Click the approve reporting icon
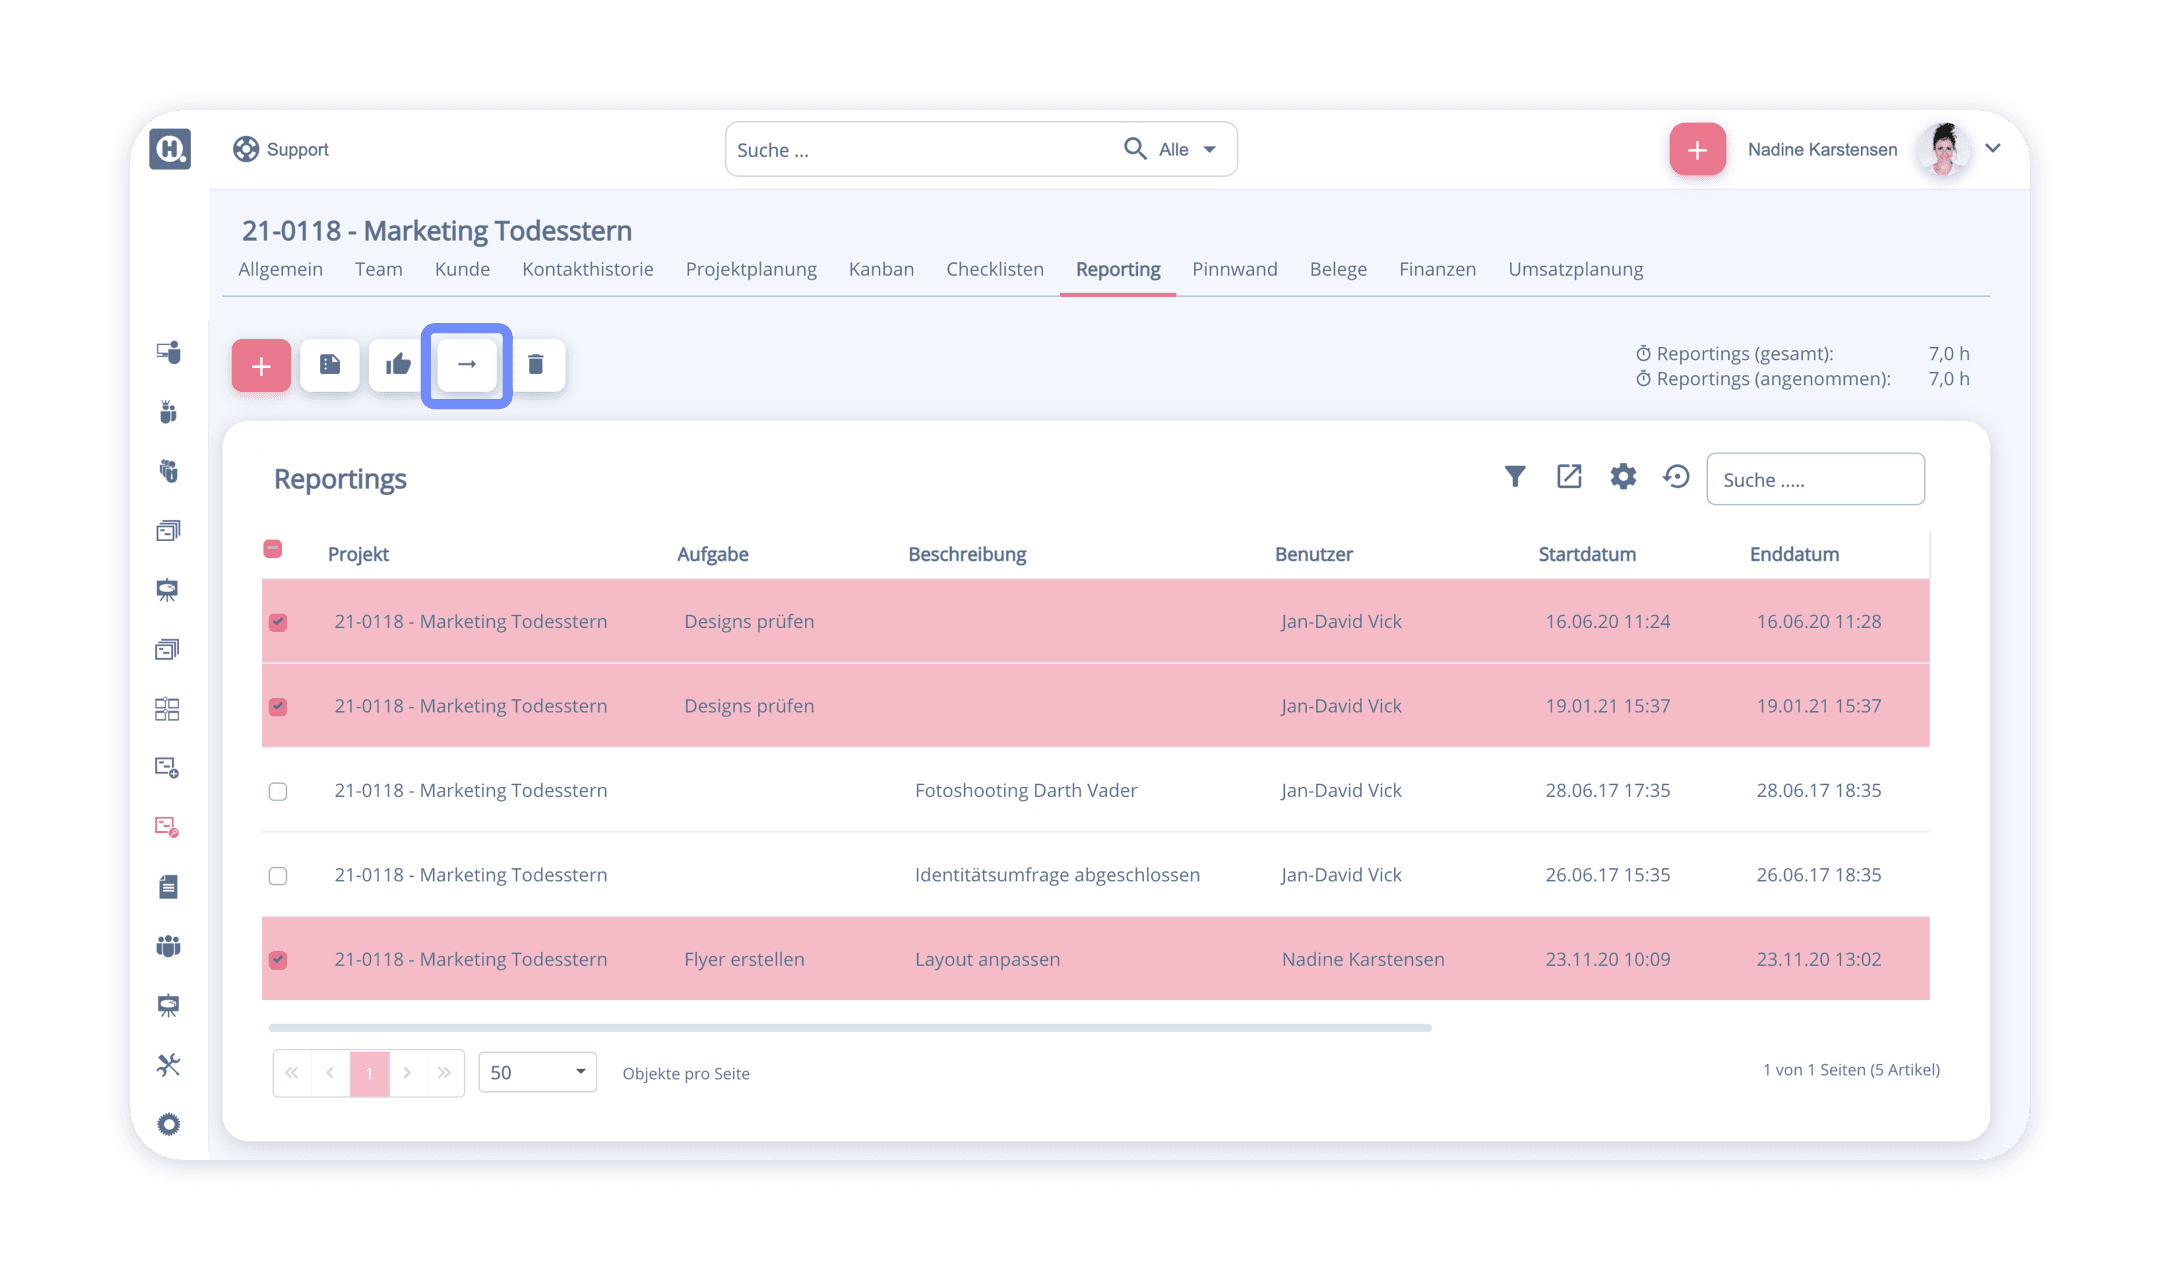Screen dimensions: 2160x1270 point(398,363)
